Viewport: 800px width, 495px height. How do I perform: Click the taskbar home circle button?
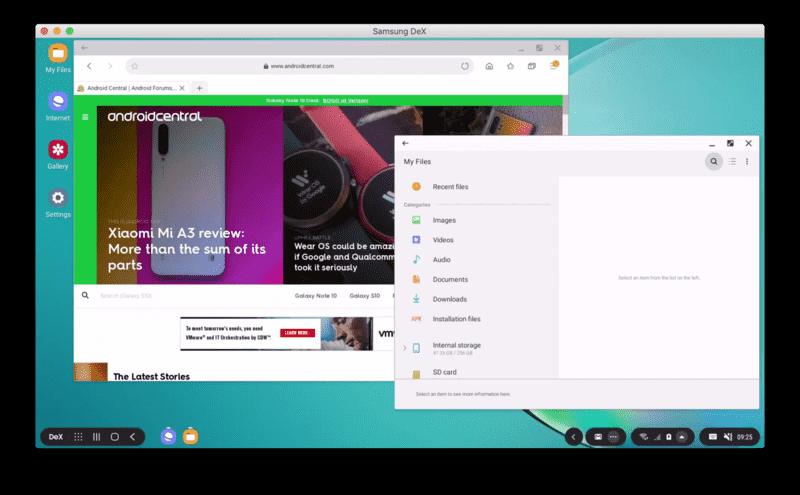click(115, 437)
